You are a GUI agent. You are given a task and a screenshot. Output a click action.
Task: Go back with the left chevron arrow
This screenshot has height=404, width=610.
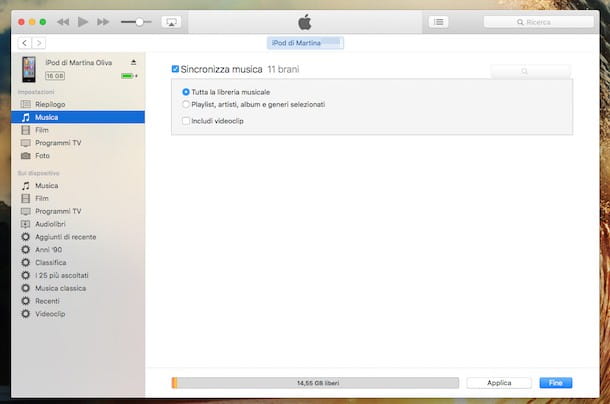[x=25, y=43]
